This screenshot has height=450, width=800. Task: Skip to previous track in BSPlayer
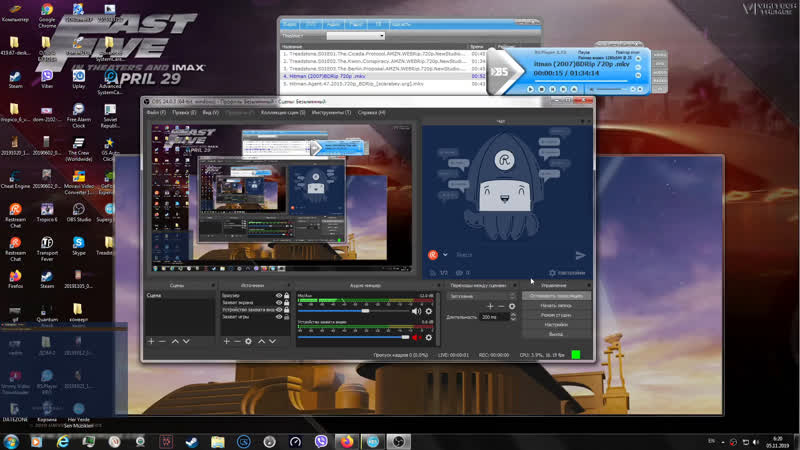pos(553,89)
